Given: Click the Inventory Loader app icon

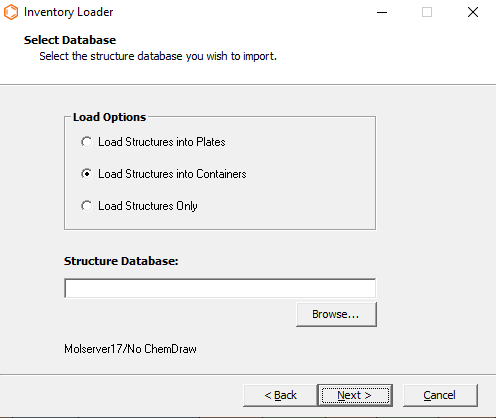Looking at the screenshot, I should pos(11,12).
